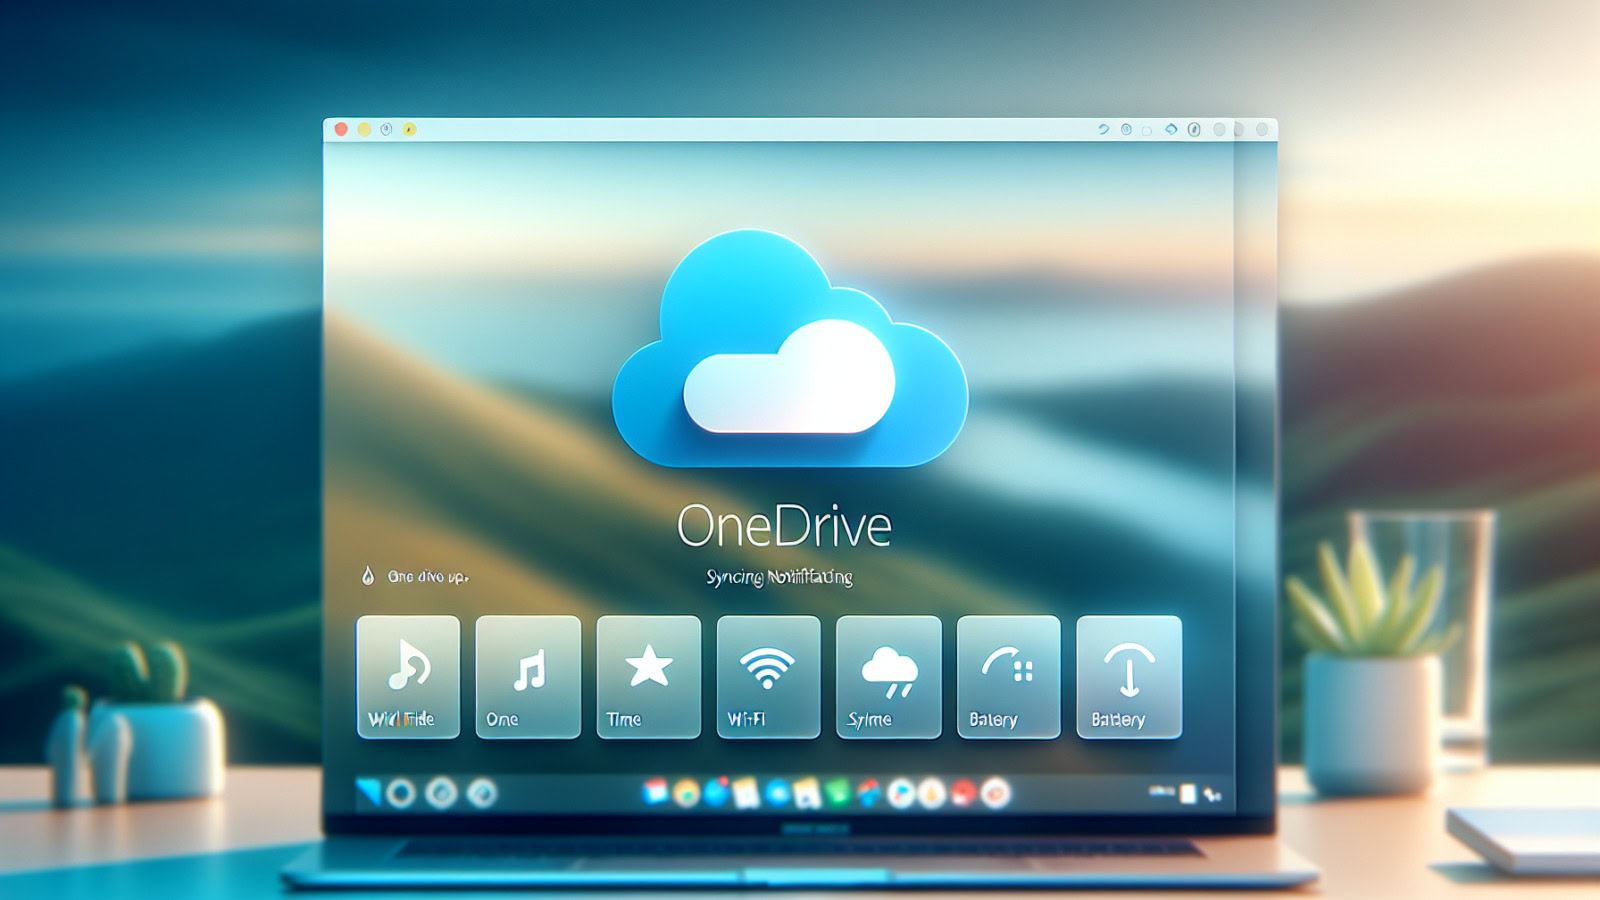The width and height of the screenshot is (1600, 900).
Task: Toggle the WiFi tile
Action: point(768,677)
